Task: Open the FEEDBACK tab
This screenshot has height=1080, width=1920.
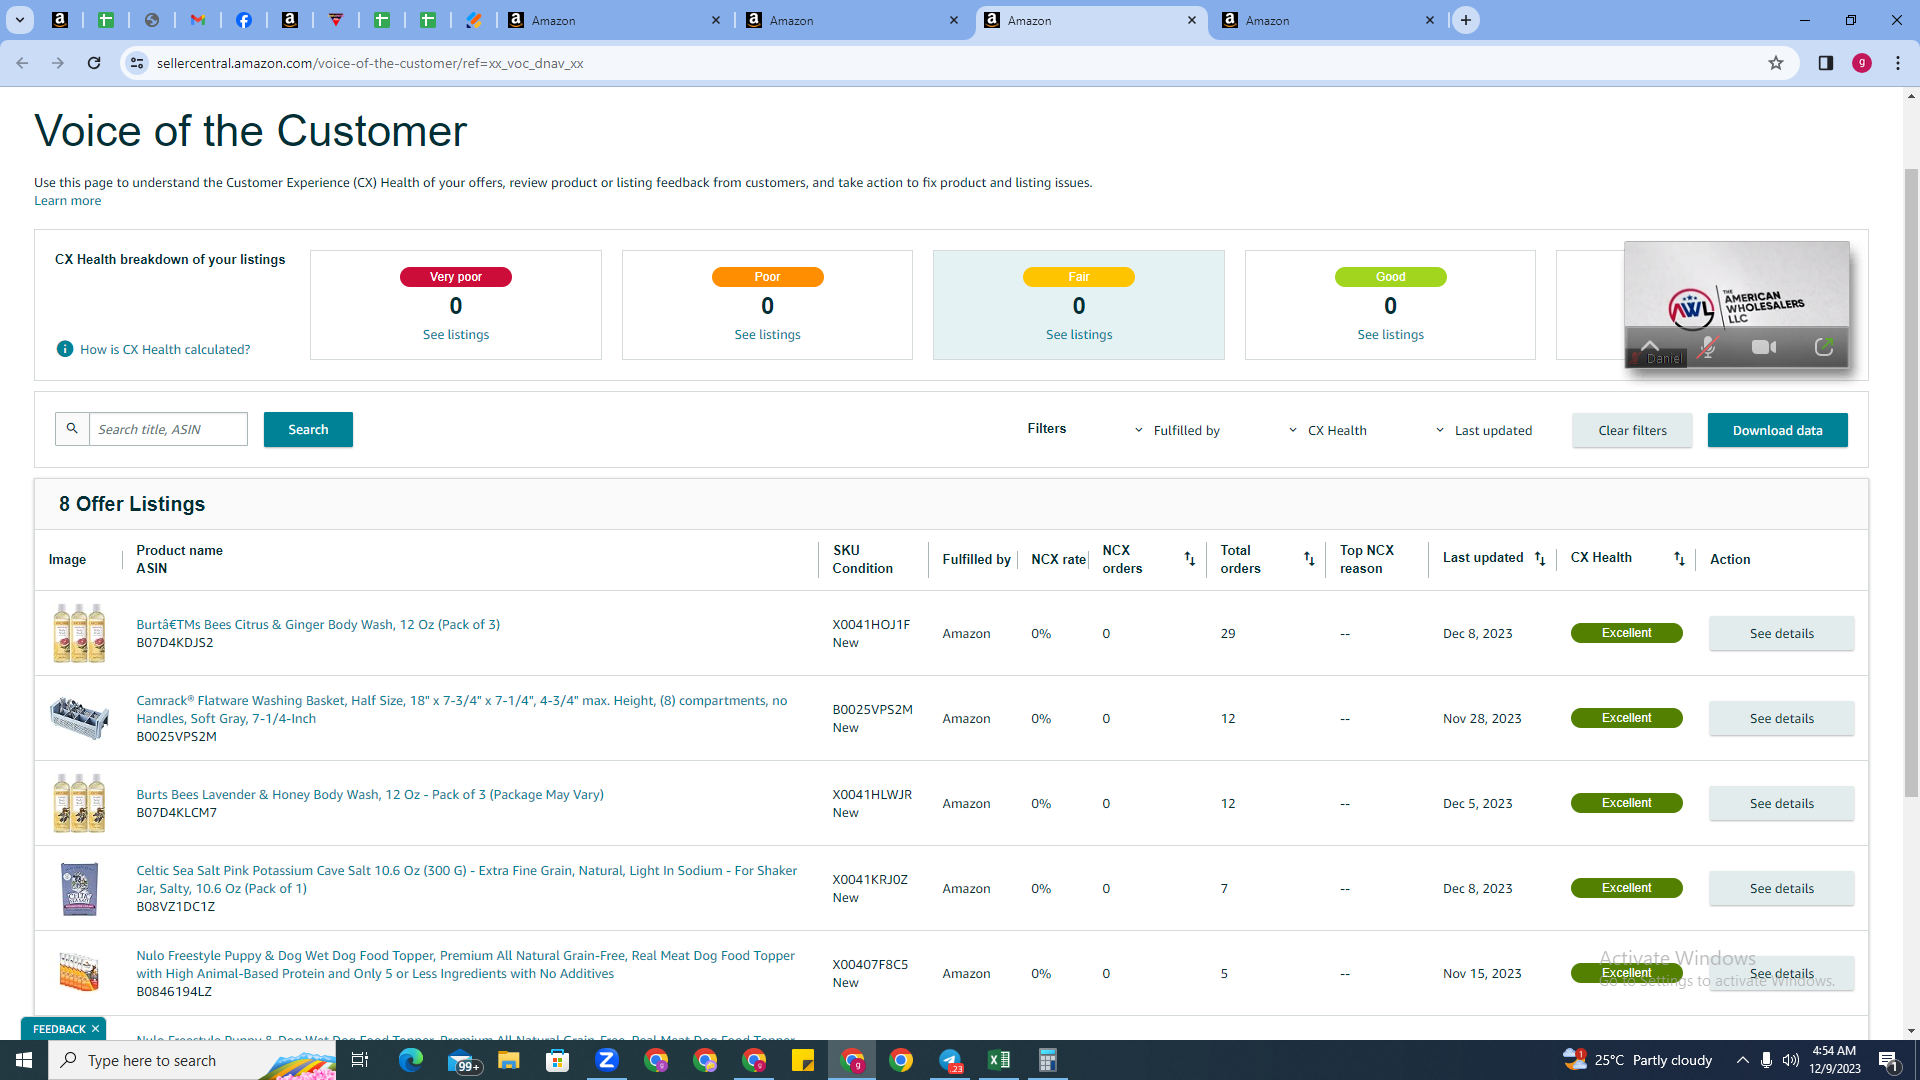Action: pos(59,1029)
